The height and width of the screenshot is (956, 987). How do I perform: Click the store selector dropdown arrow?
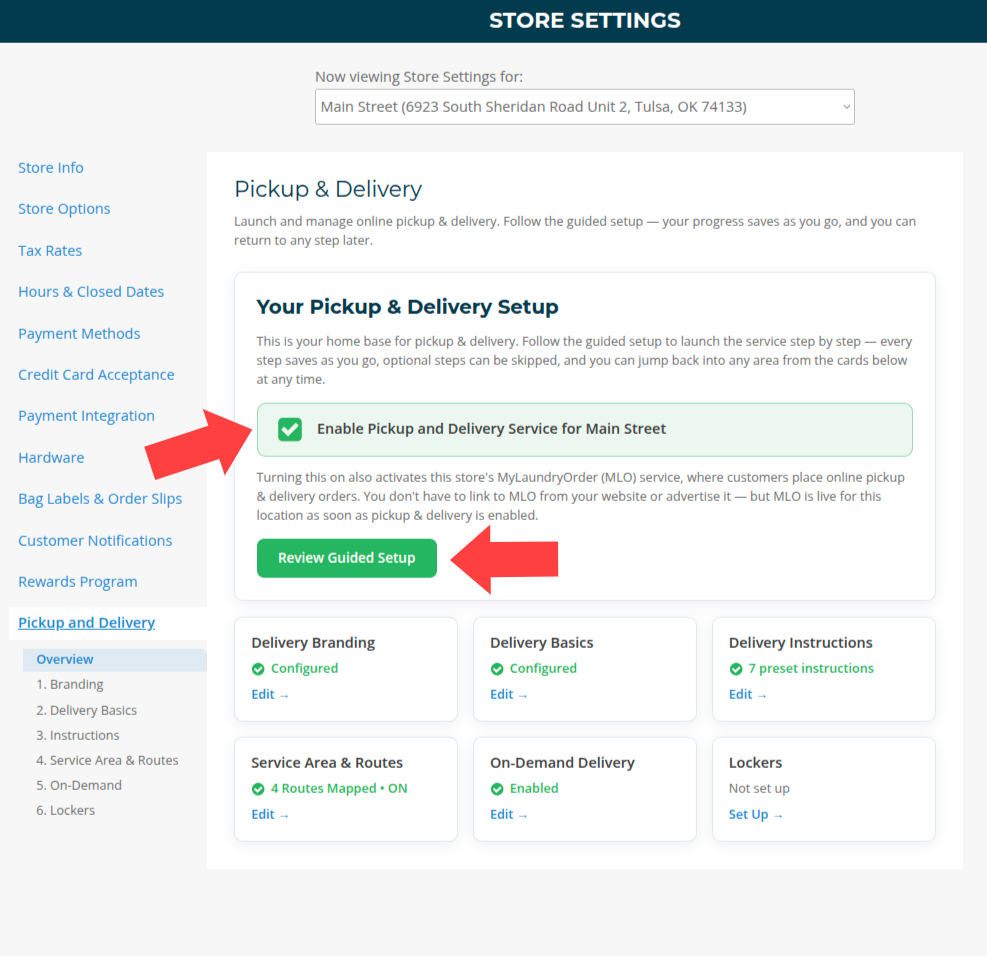[x=846, y=107]
